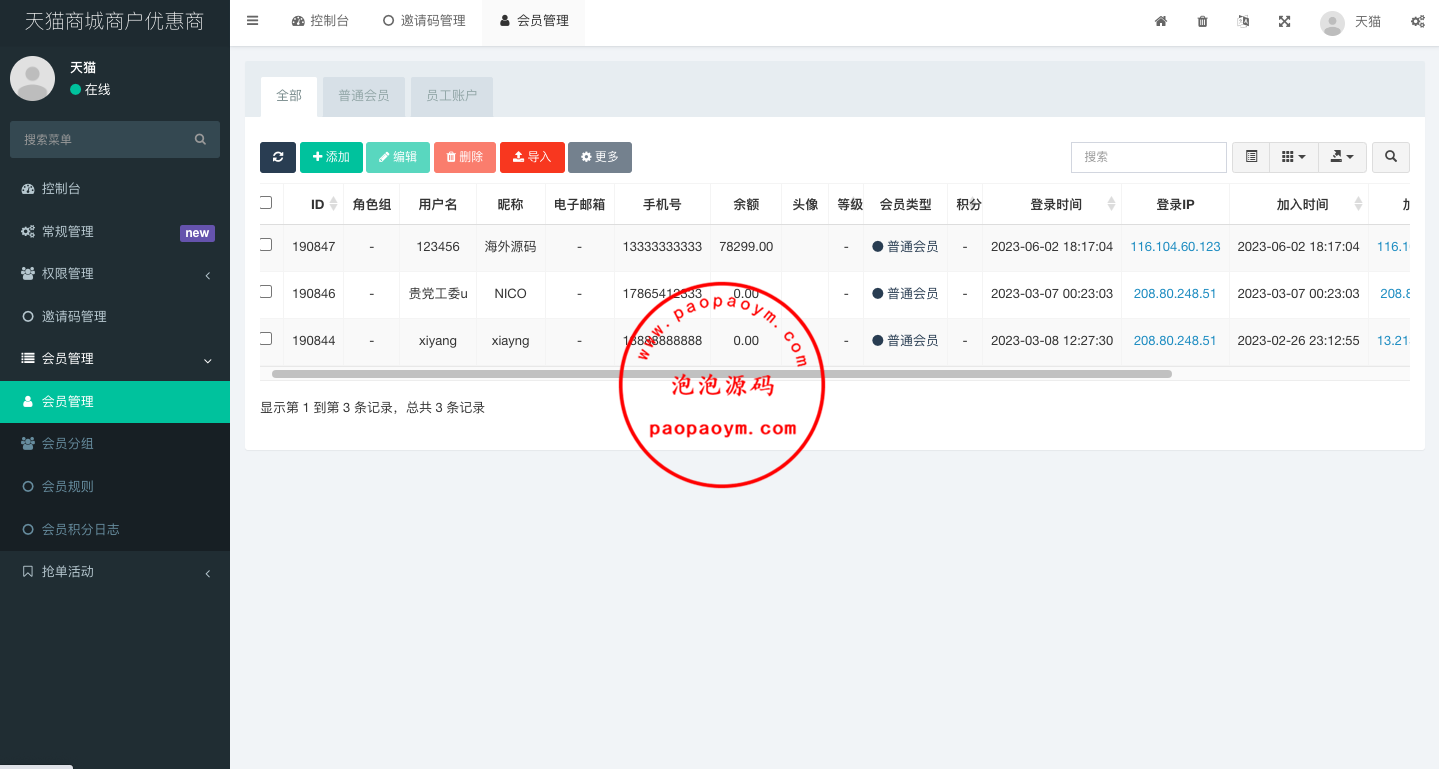This screenshot has width=1439, height=769.
Task: Select the checkbox for row 190847
Action: pos(266,245)
